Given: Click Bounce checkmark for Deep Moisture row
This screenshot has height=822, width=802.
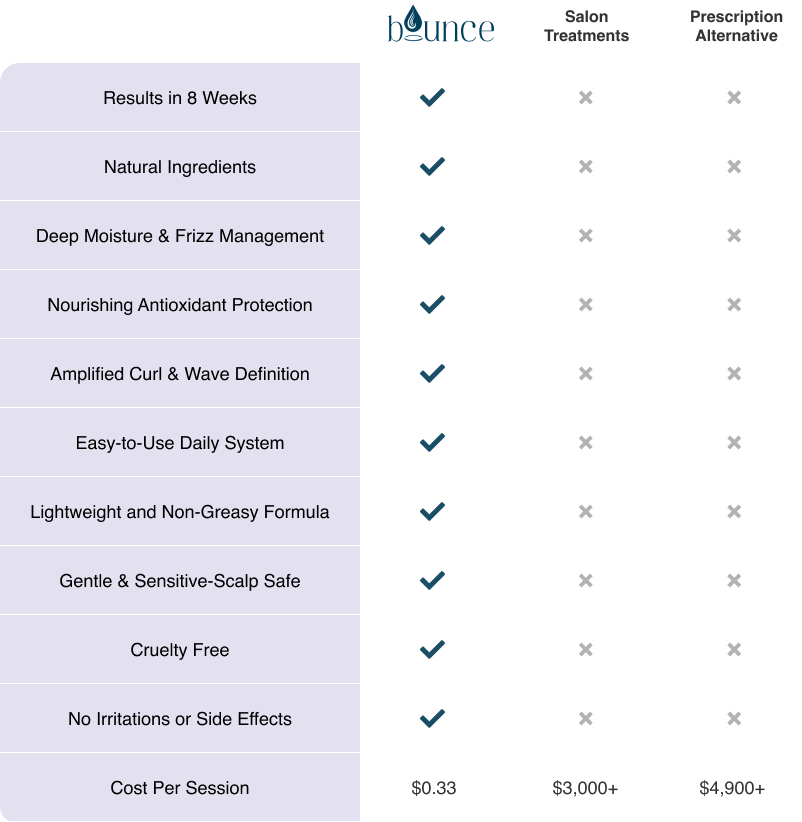Looking at the screenshot, I should (432, 236).
